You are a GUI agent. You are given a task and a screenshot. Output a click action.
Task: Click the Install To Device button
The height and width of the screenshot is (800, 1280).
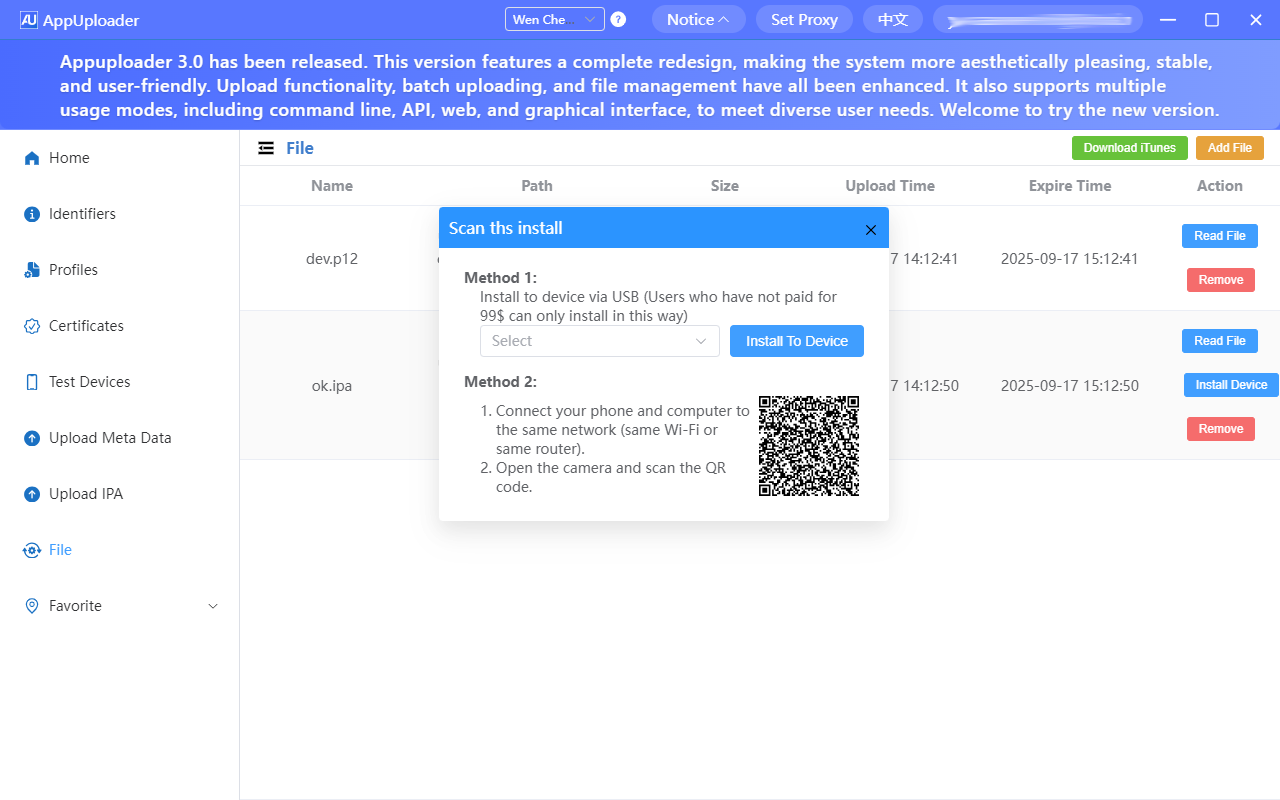click(x=797, y=341)
